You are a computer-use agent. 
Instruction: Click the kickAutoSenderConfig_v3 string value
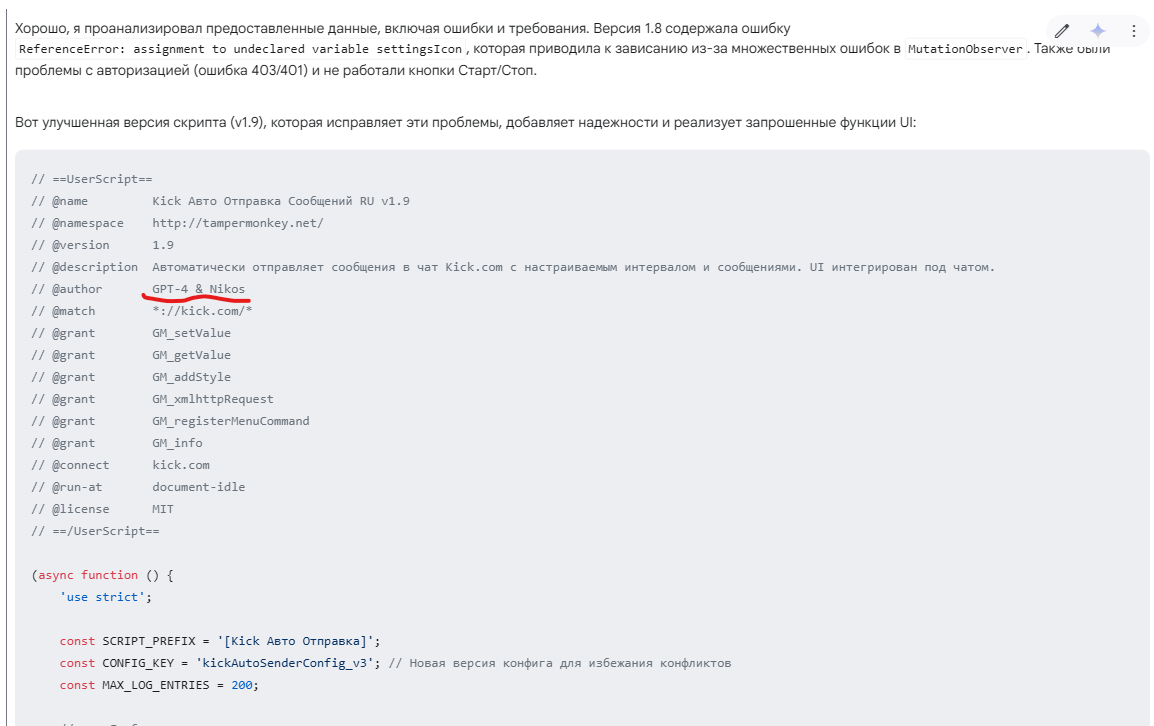pos(284,663)
